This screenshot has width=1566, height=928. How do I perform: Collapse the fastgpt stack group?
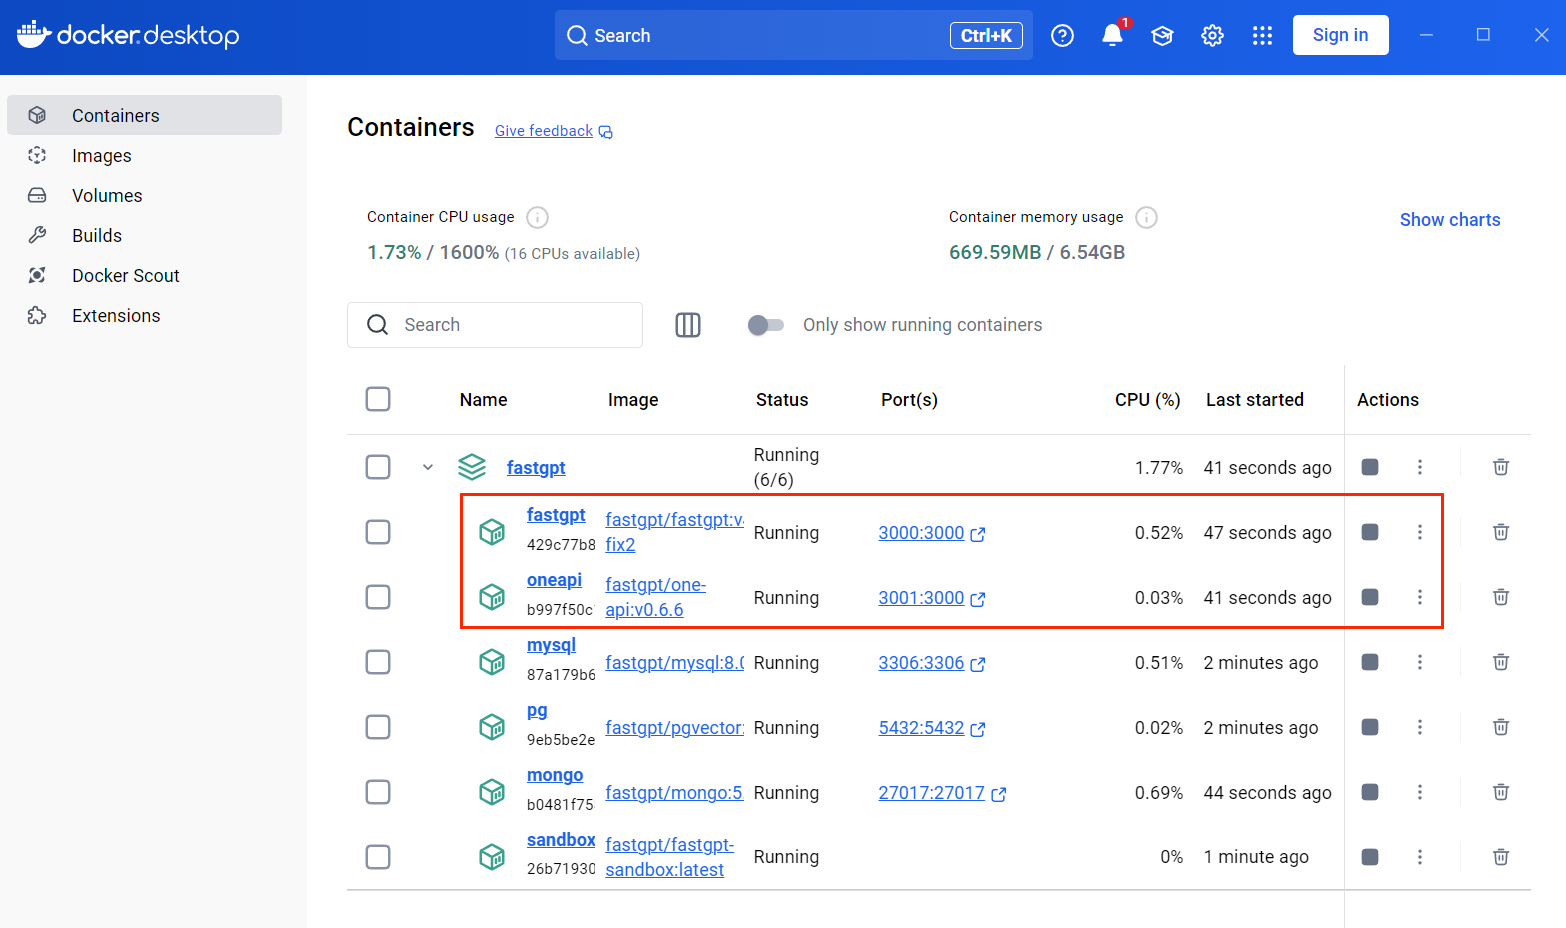click(428, 467)
